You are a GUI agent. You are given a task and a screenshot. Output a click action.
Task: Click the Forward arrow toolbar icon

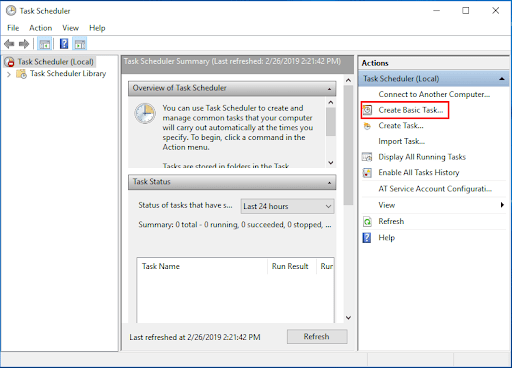pyautogui.click(x=24, y=44)
